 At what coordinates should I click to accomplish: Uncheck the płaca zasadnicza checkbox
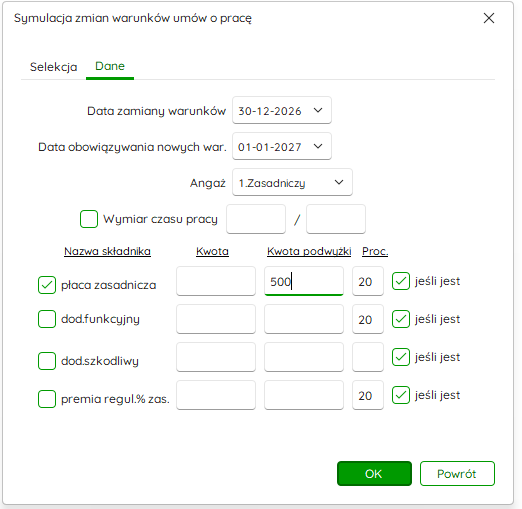click(x=47, y=285)
